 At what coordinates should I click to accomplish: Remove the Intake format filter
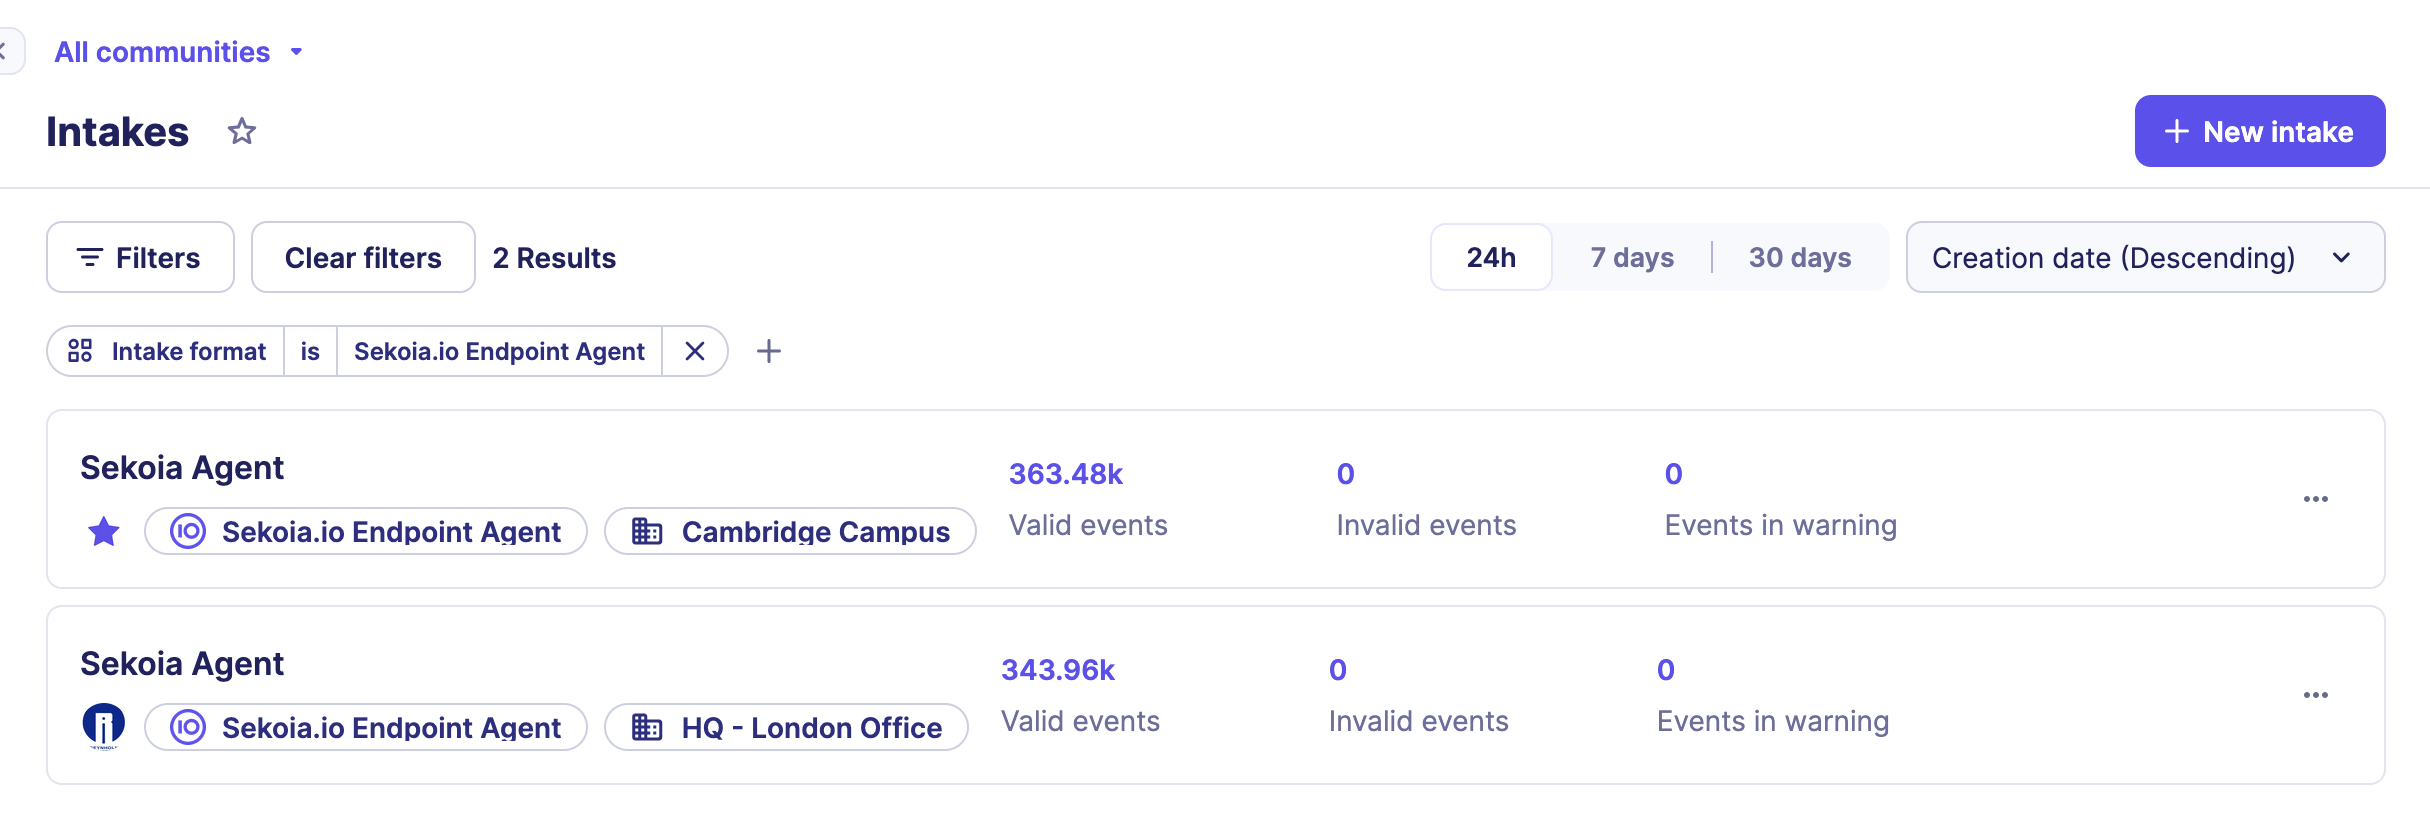coord(695,351)
